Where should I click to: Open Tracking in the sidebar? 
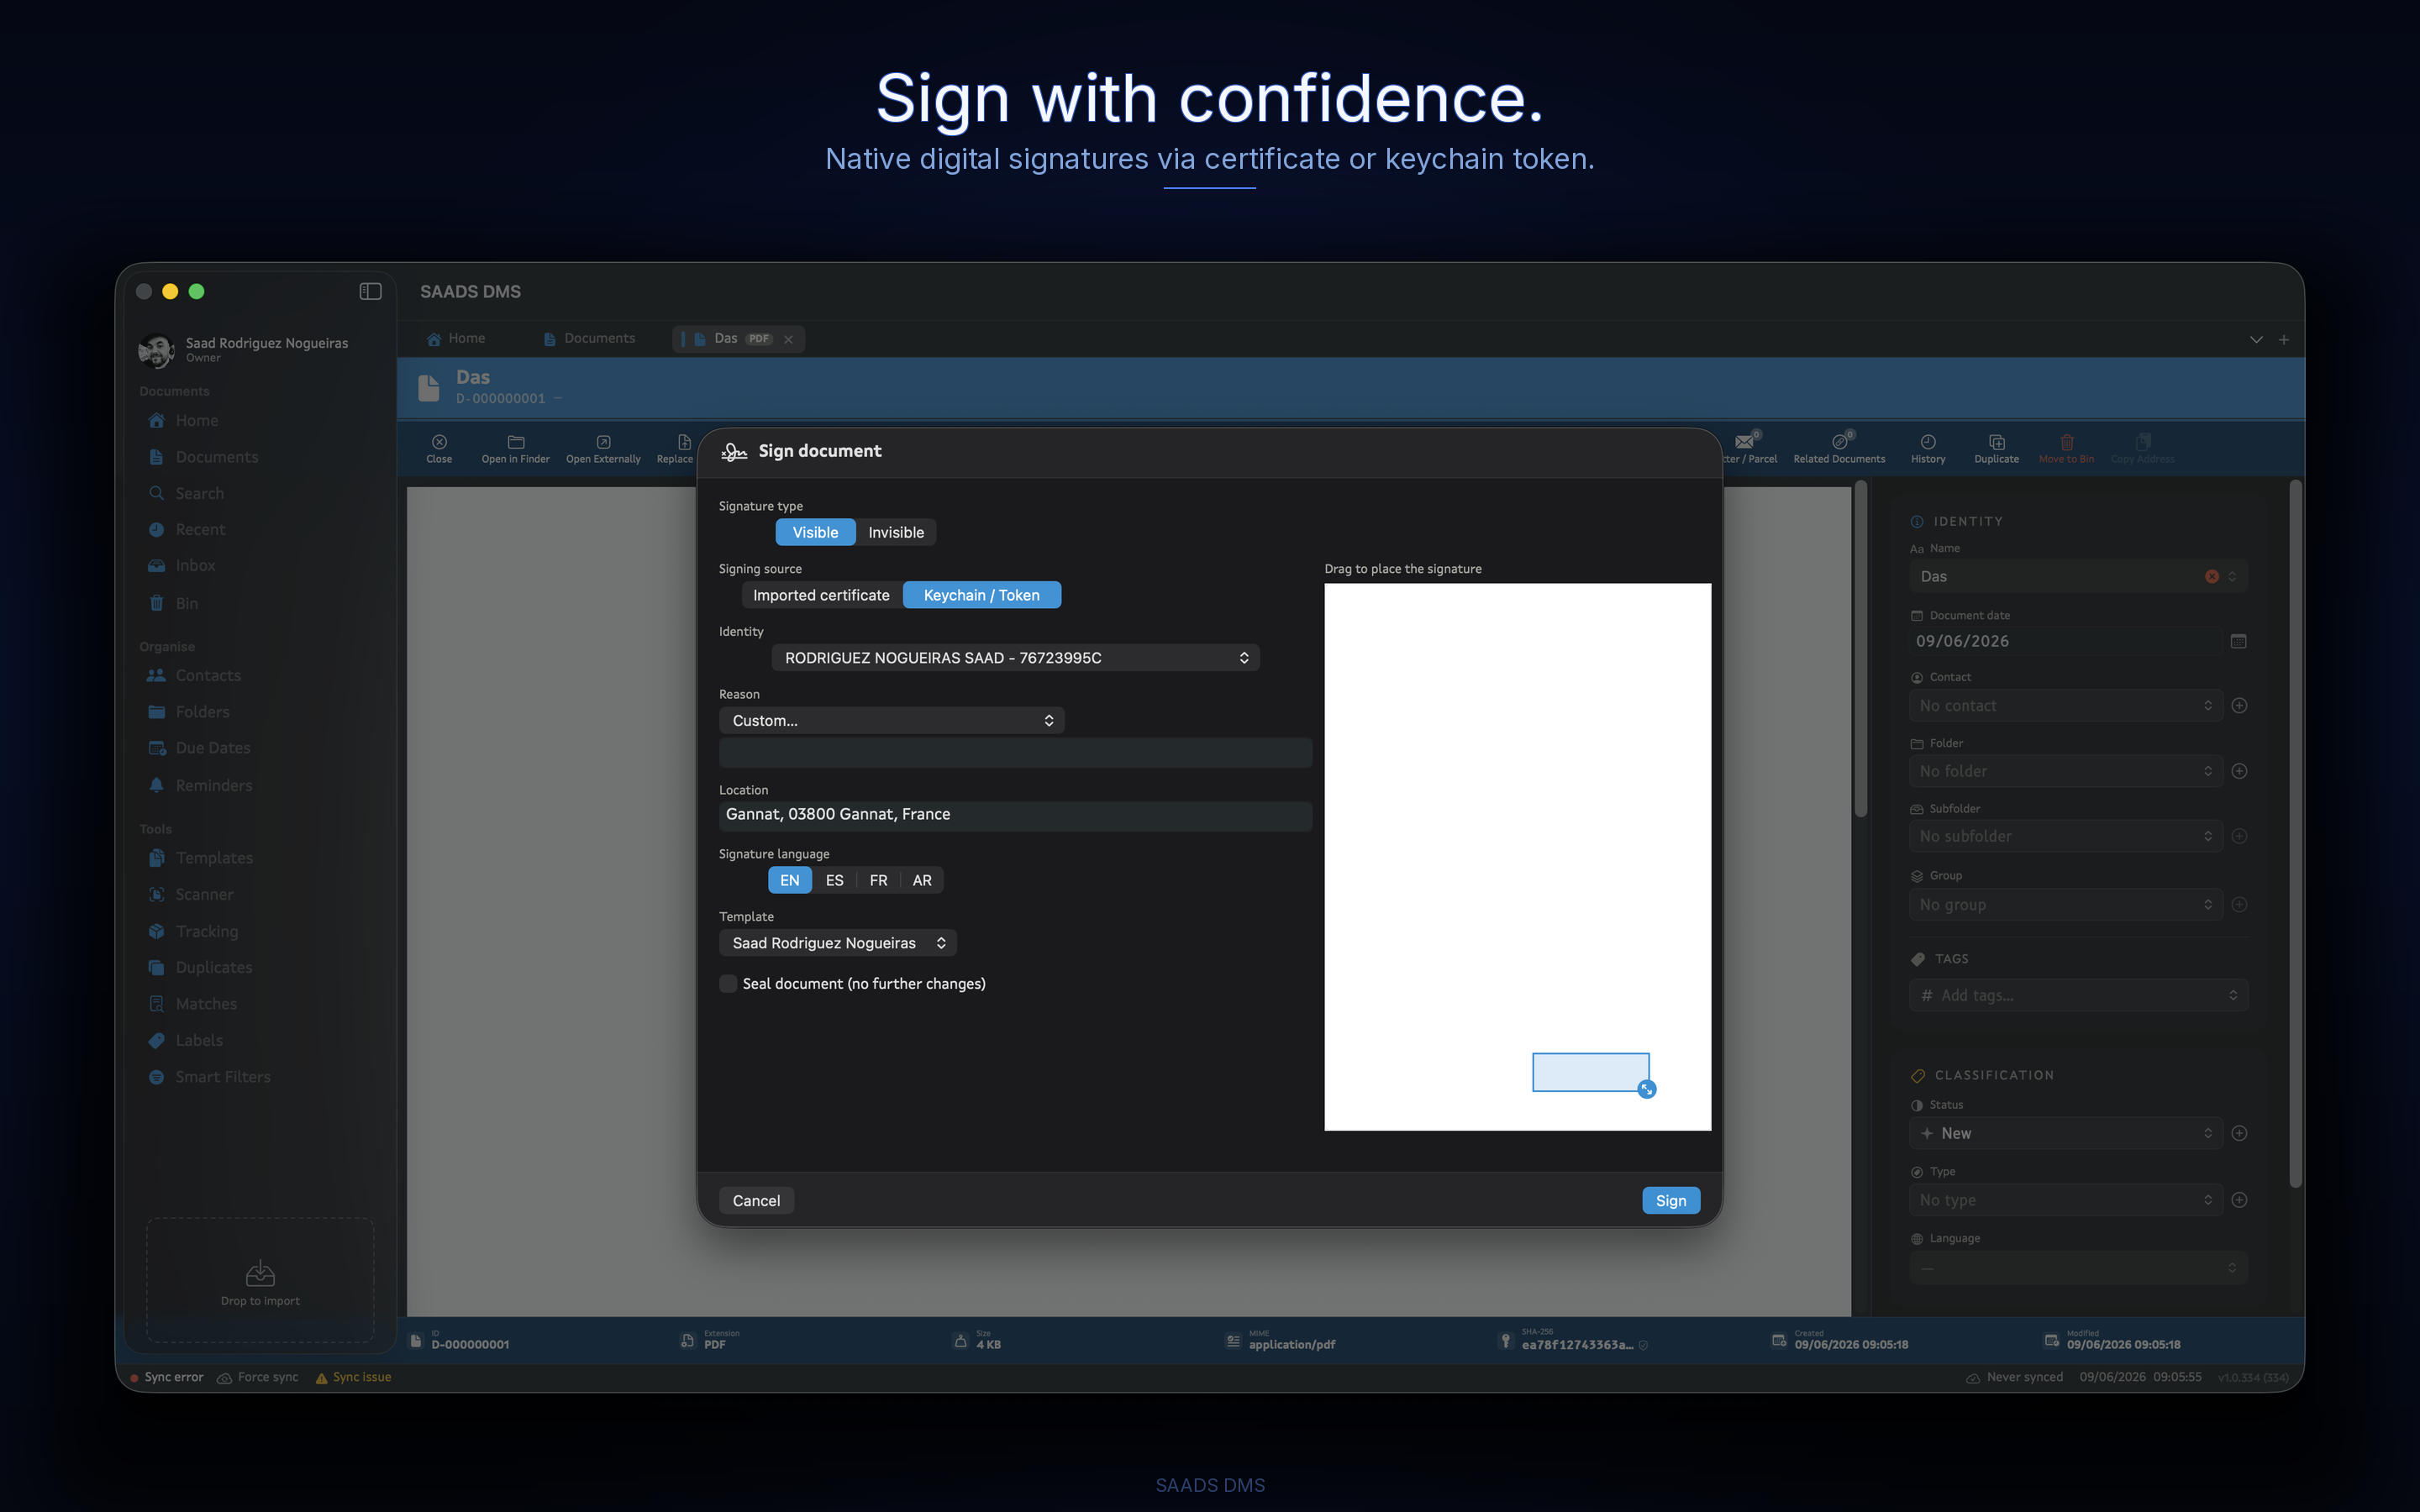[193, 931]
